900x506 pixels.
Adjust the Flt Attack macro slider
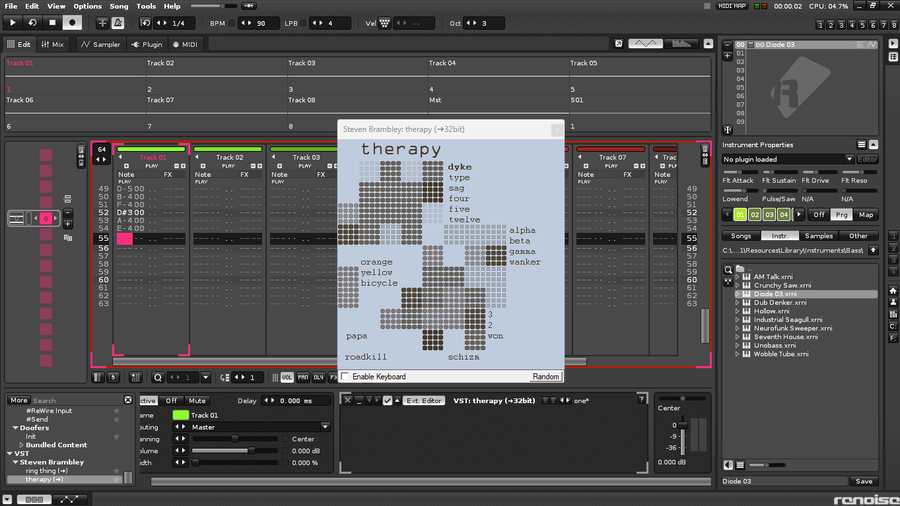point(739,172)
